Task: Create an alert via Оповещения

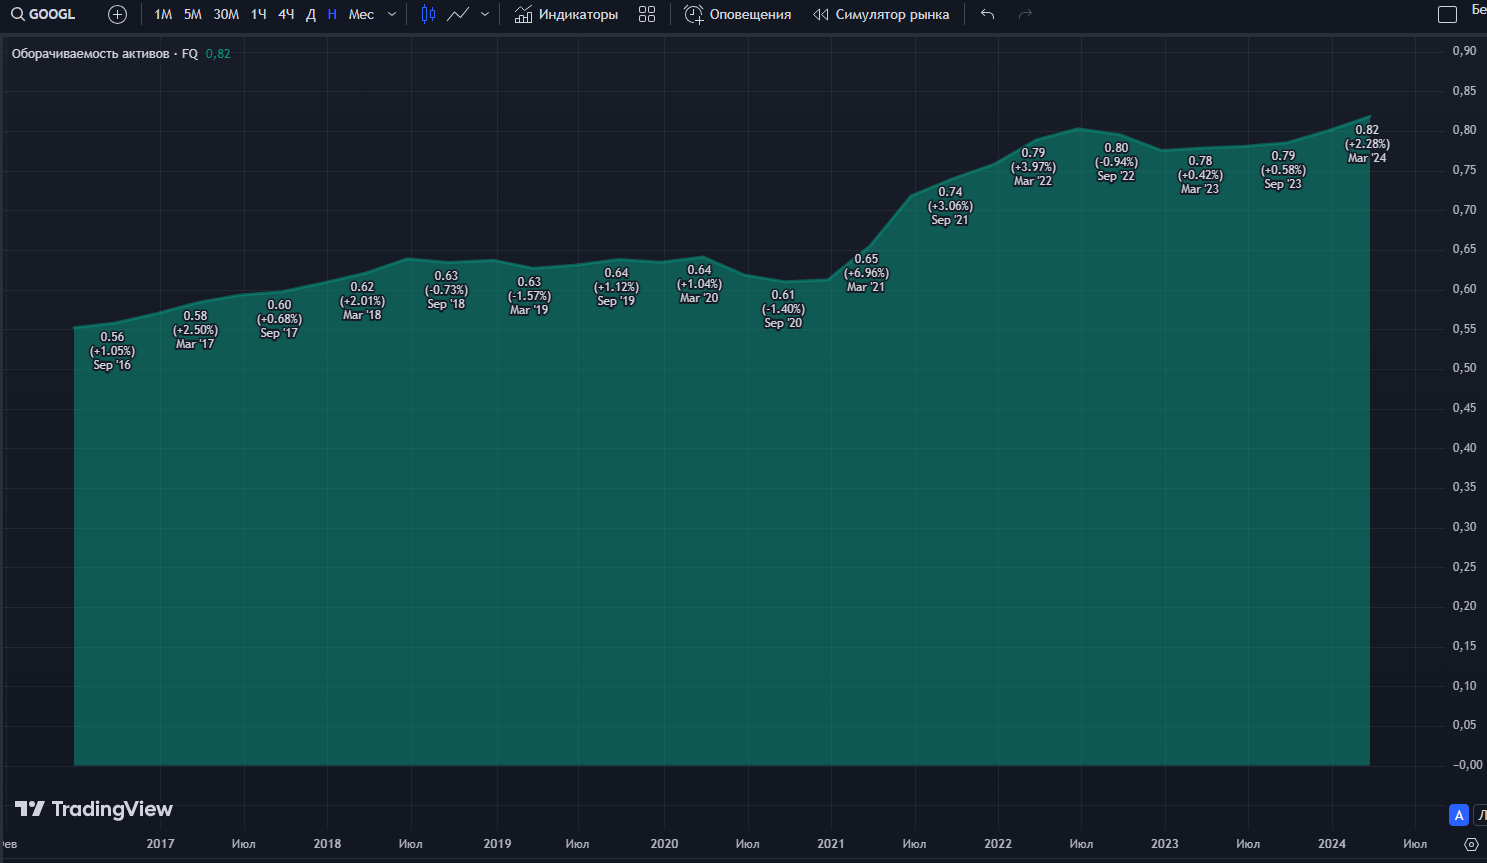Action: tap(738, 14)
